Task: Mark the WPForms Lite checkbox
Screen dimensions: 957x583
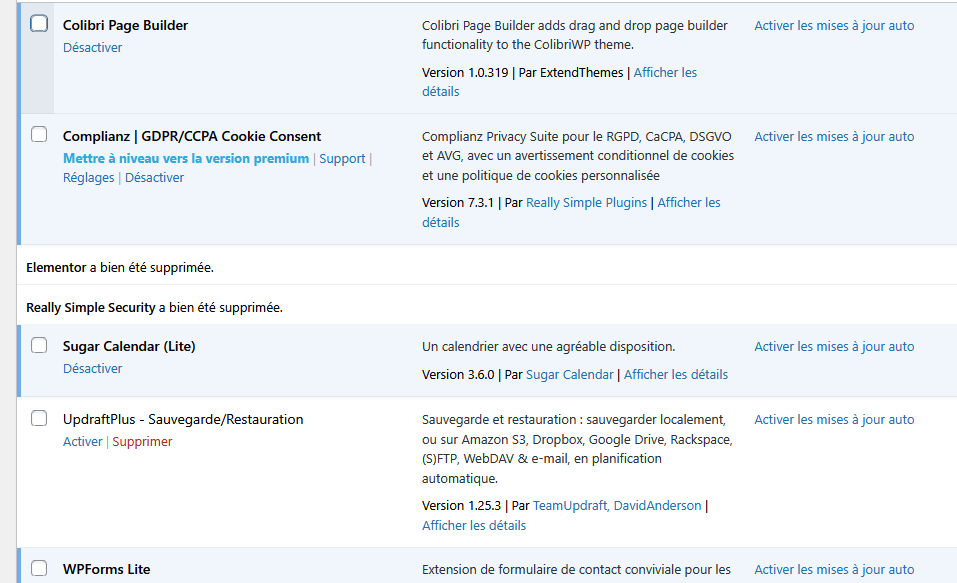Action: [39, 568]
